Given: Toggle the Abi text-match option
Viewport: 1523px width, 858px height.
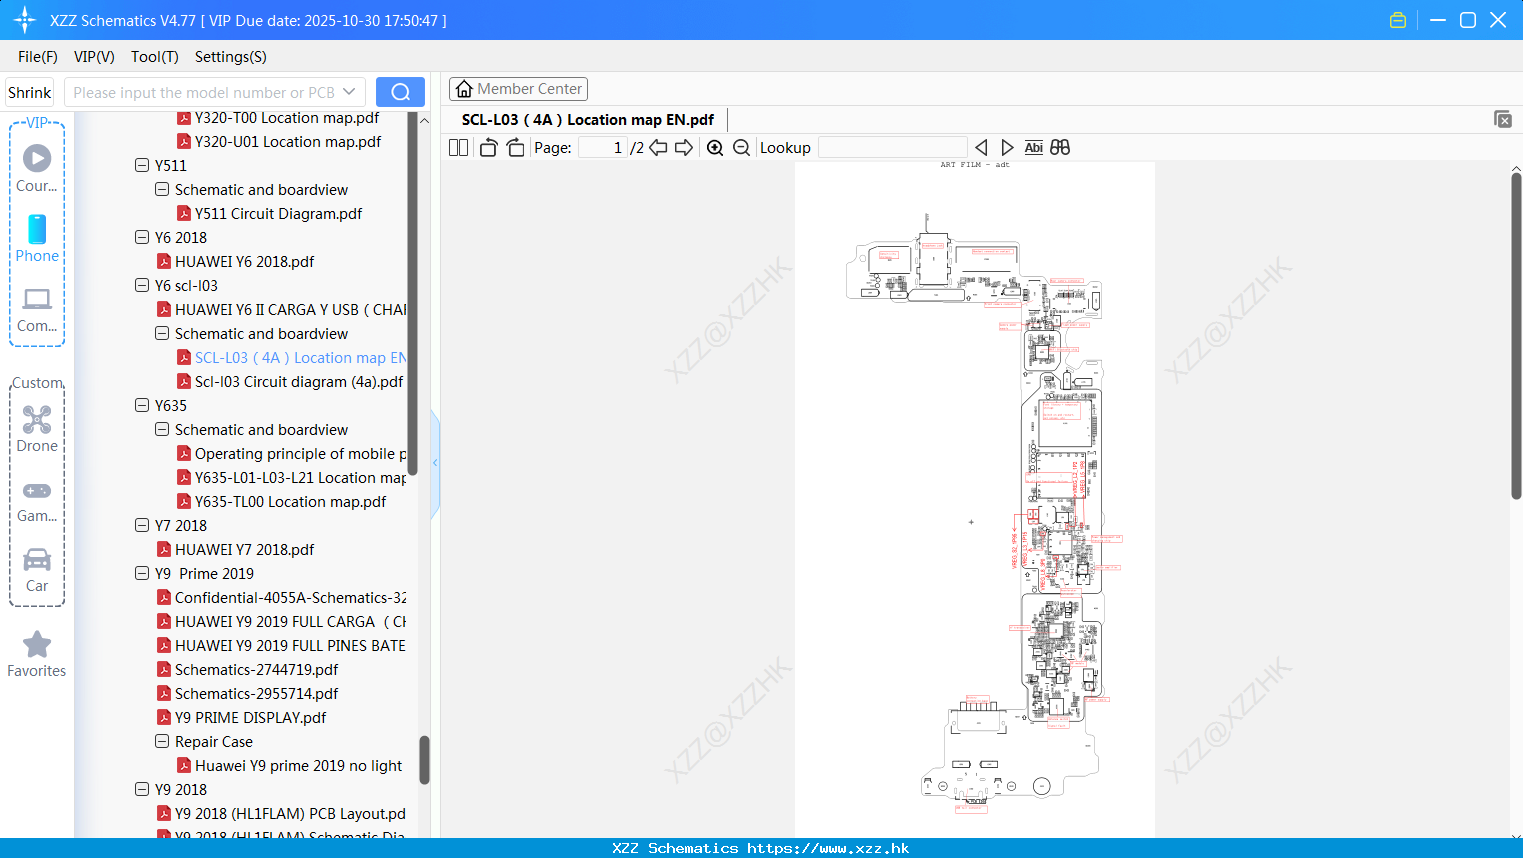Looking at the screenshot, I should pos(1033,148).
